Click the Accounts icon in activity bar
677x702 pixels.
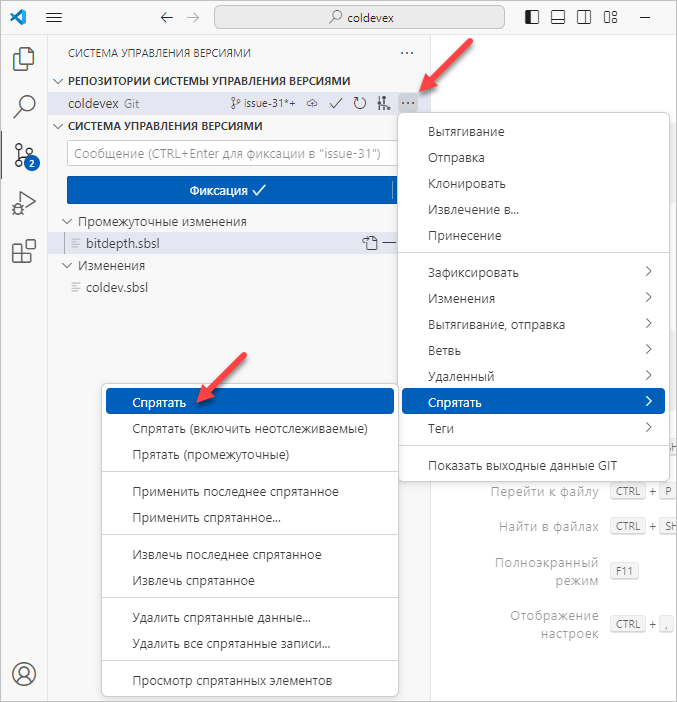pos(23,673)
